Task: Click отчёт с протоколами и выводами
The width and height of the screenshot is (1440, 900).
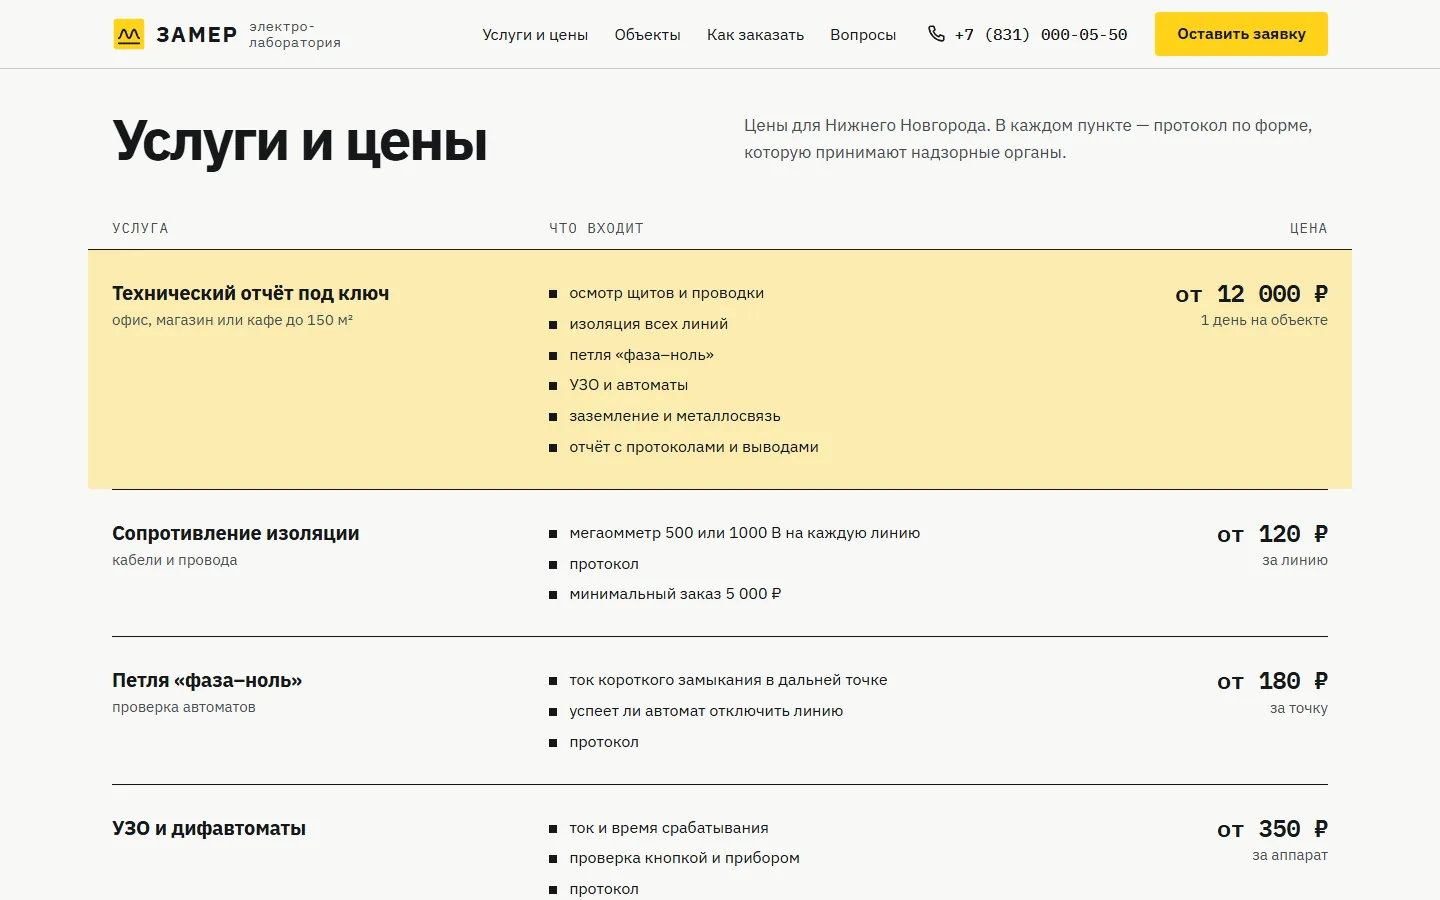Action: pyautogui.click(x=694, y=447)
